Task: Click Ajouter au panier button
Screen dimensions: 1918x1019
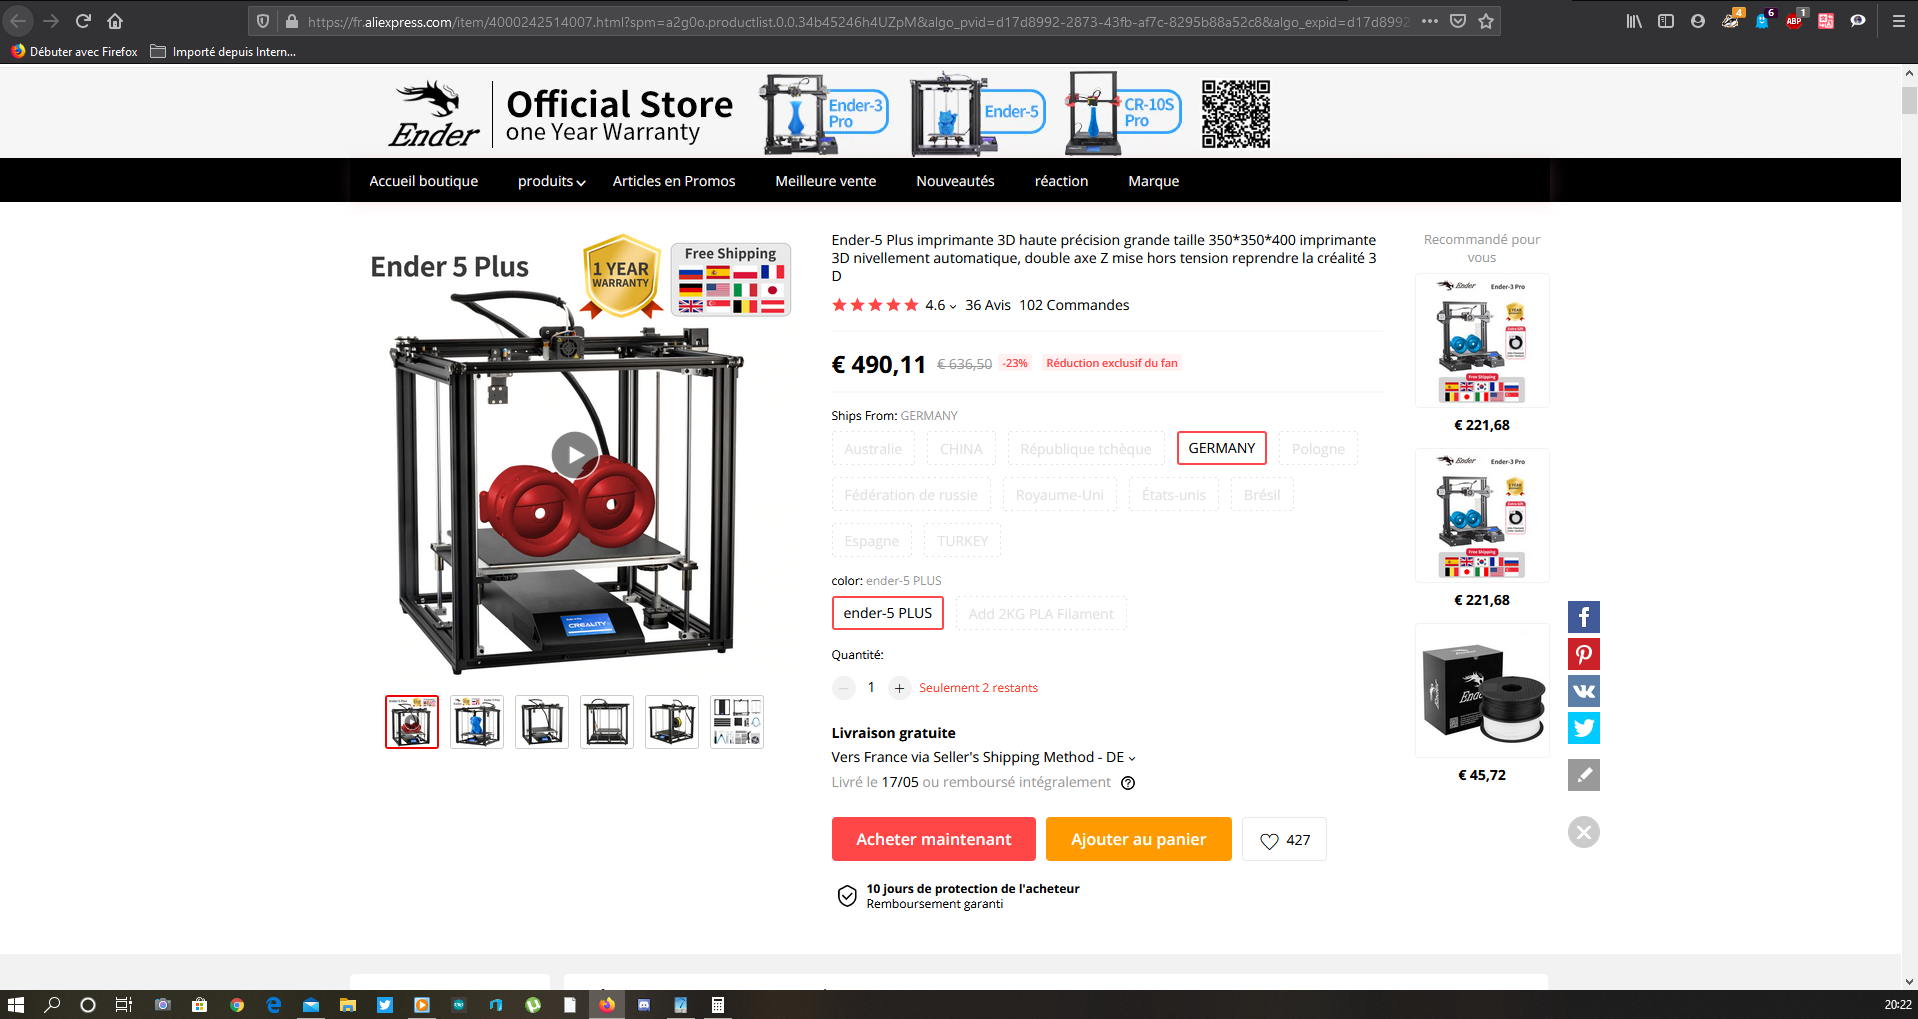Action: pyautogui.click(x=1139, y=839)
